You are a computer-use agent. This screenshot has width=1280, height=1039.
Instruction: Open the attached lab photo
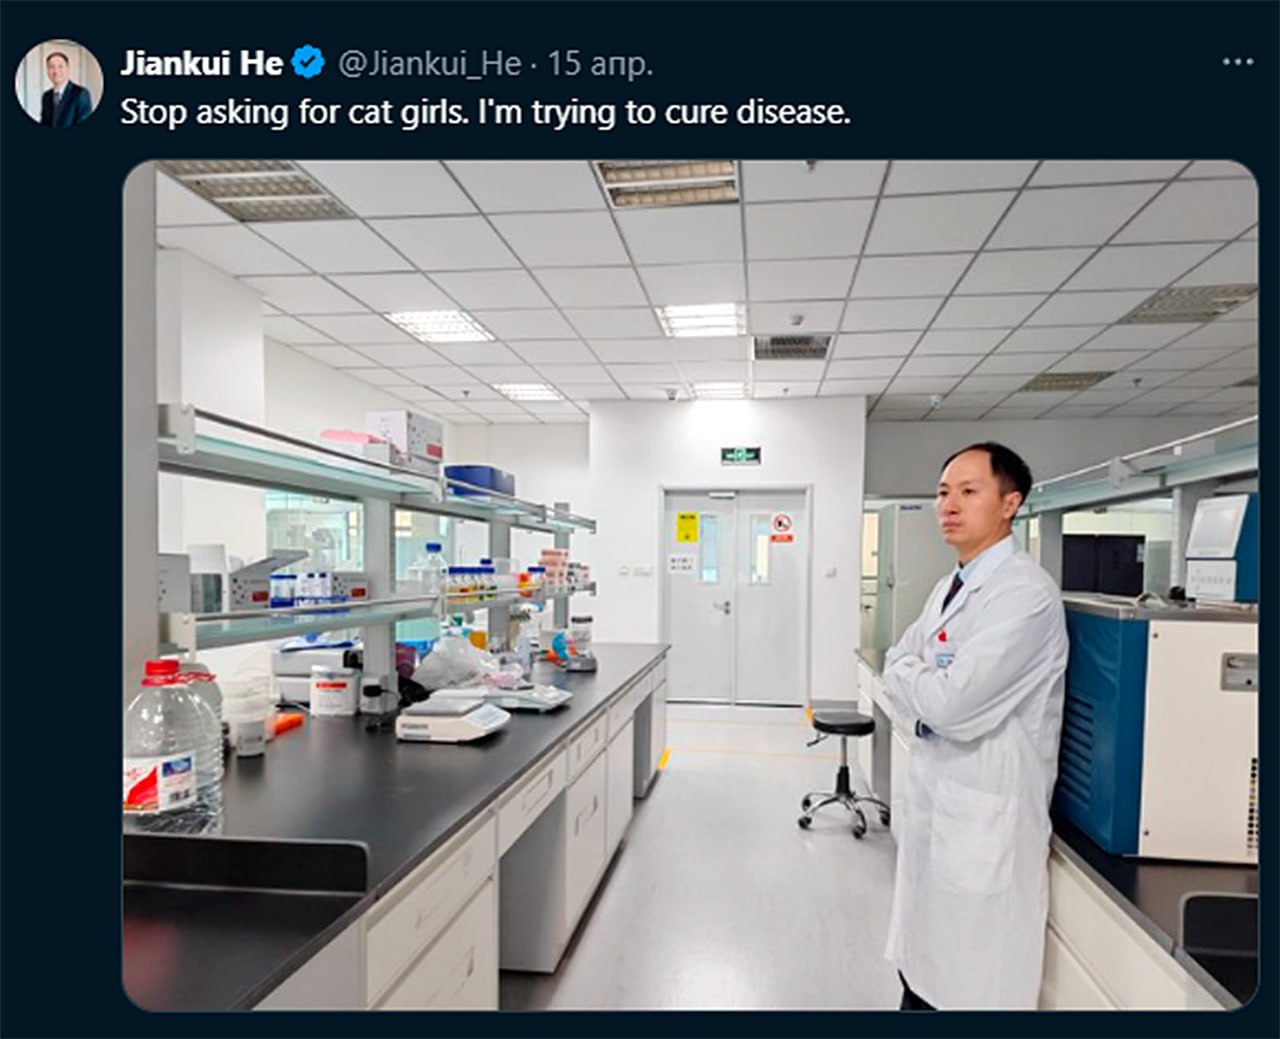coord(690,585)
